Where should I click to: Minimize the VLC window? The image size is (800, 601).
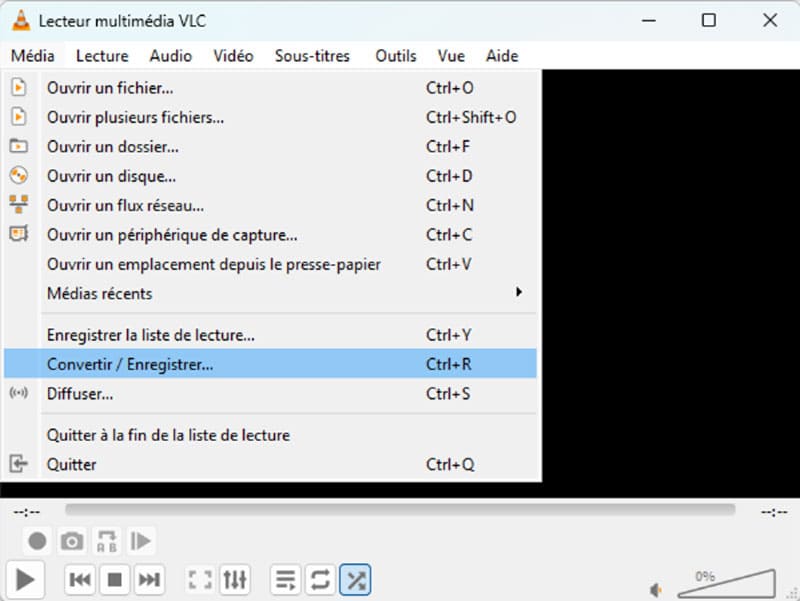coord(648,20)
